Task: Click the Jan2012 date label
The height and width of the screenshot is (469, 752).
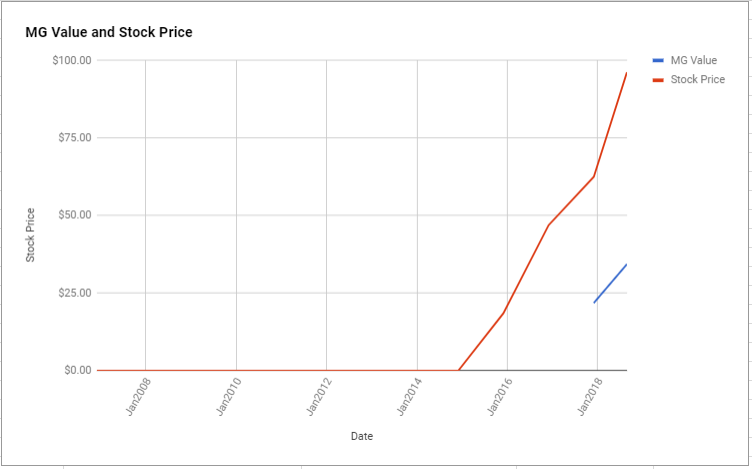Action: coord(319,397)
